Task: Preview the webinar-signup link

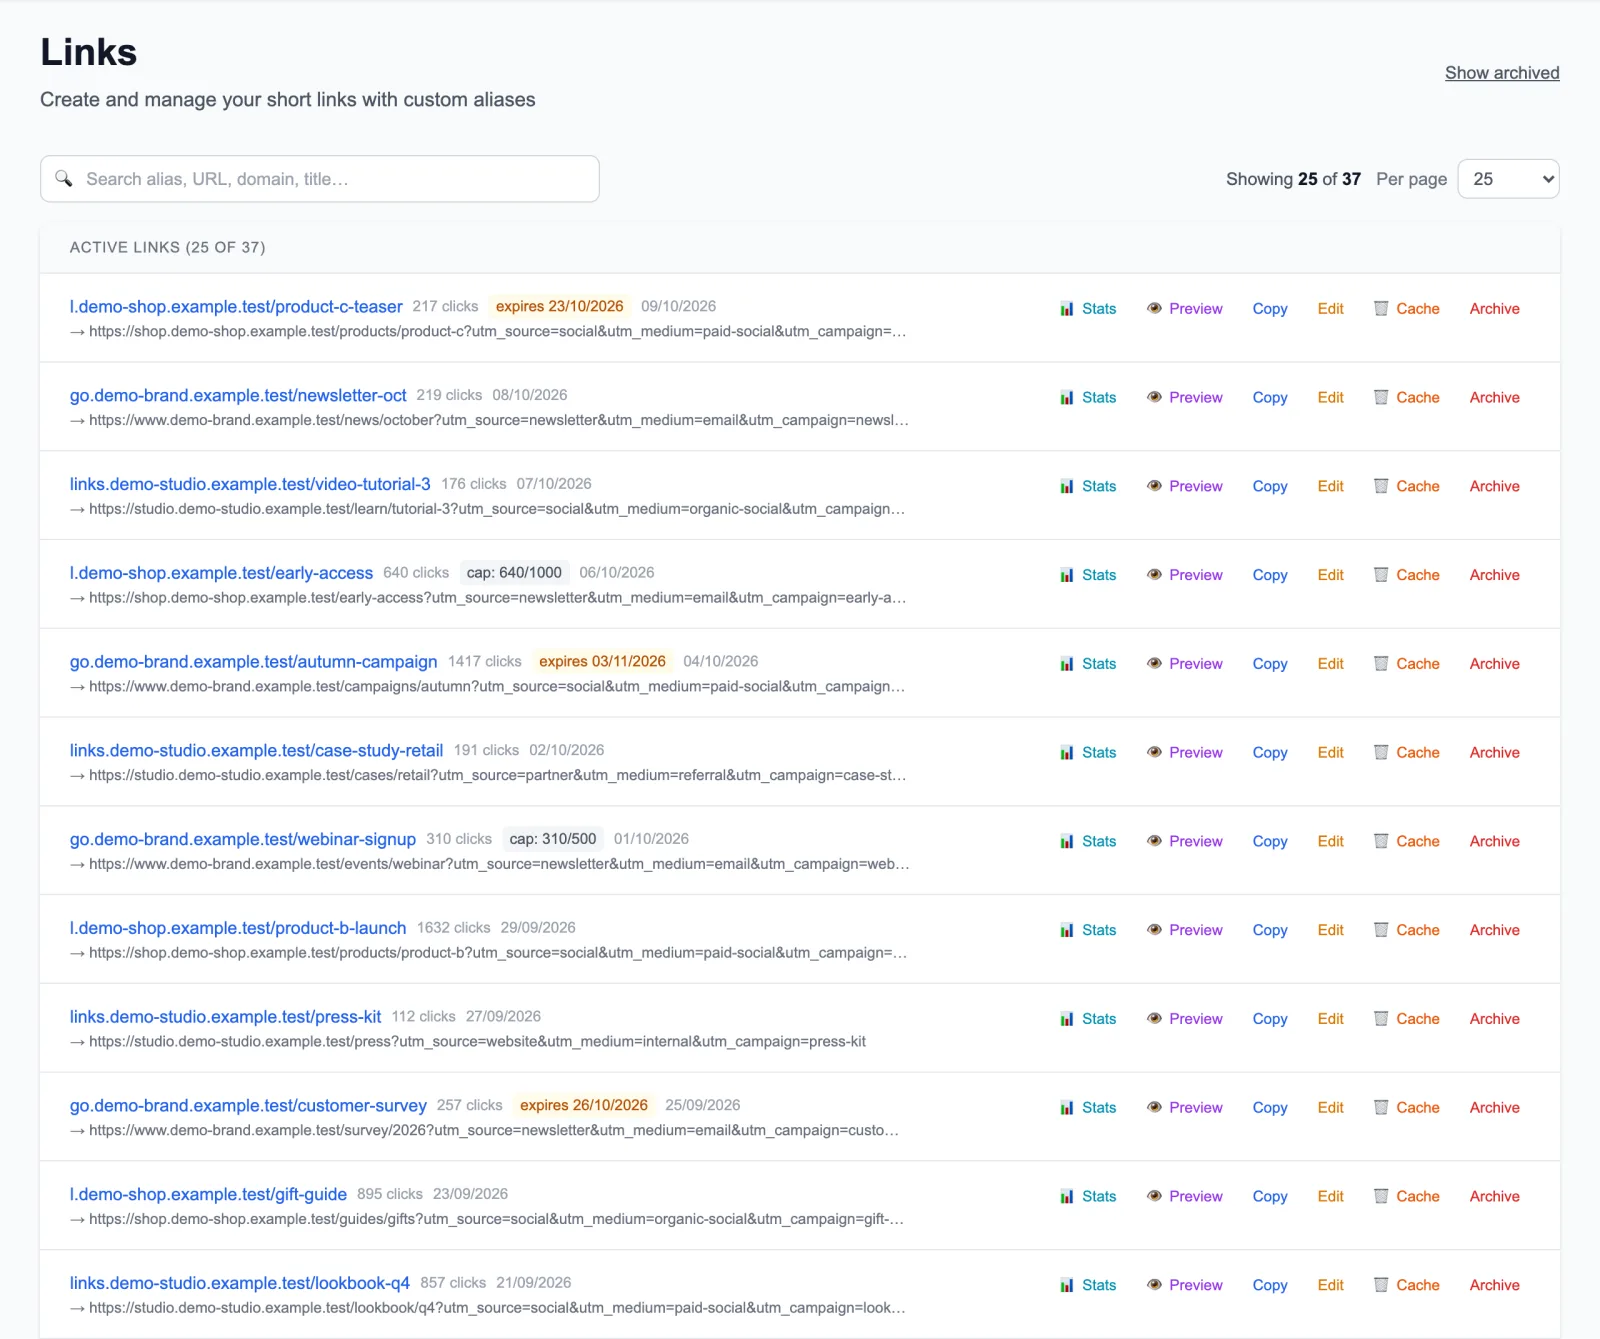Action: [1185, 842]
